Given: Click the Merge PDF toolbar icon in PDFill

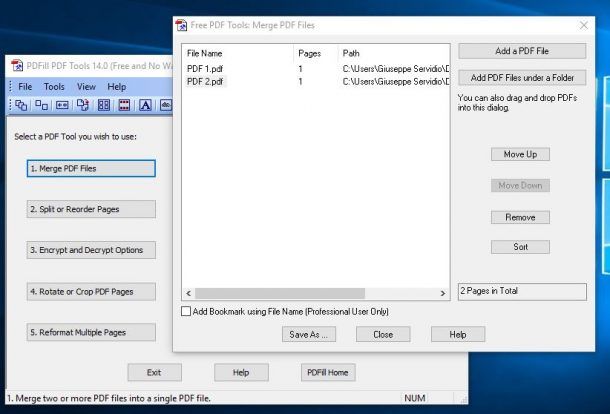Looking at the screenshot, I should point(21,105).
